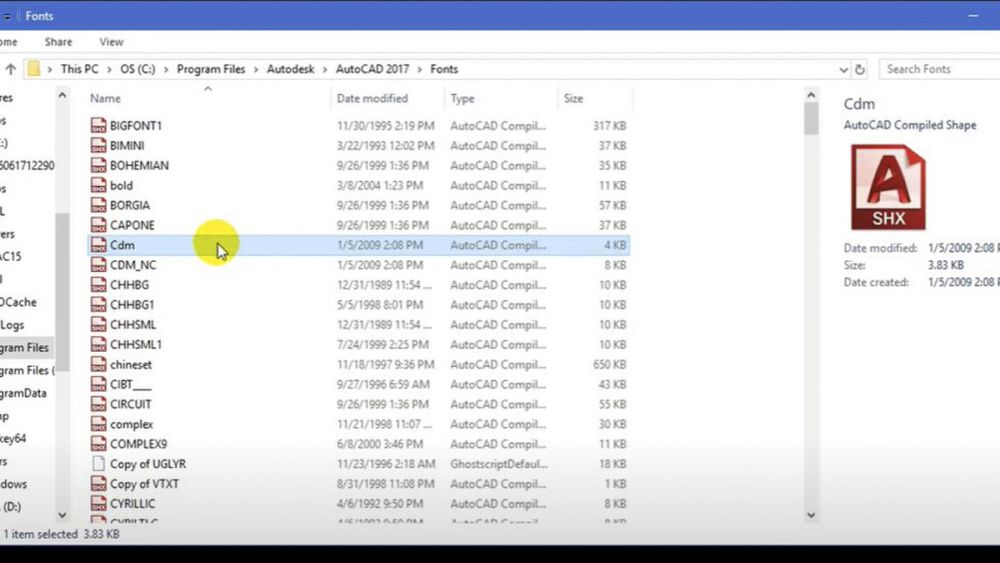Viewport: 1000px width, 563px height.
Task: Click the 3/8/2004 1:23 PM date cell
Action: coord(379,186)
